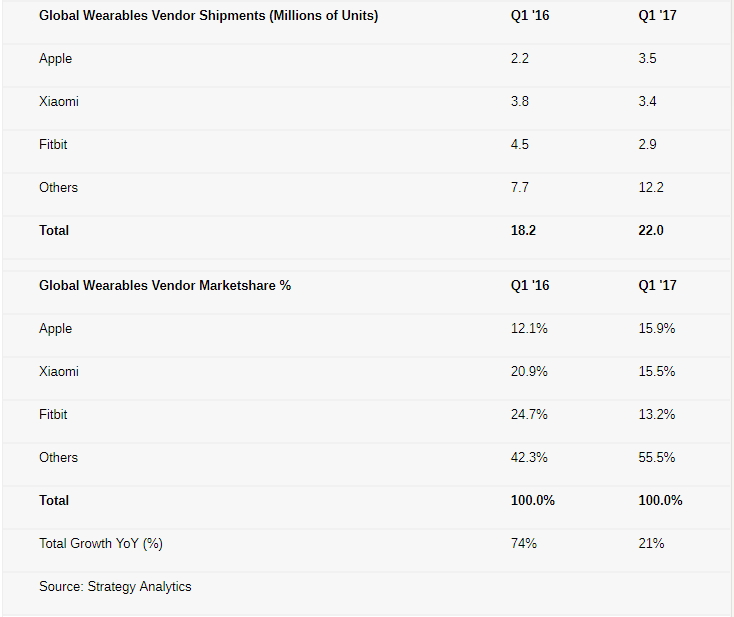Screen dimensions: 734x617
Task: Click Xiaomi Q1 '16 shipments value 3.8
Action: pos(520,102)
